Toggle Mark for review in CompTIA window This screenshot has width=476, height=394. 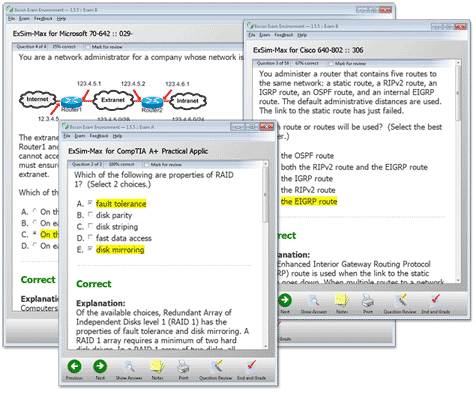click(x=147, y=164)
